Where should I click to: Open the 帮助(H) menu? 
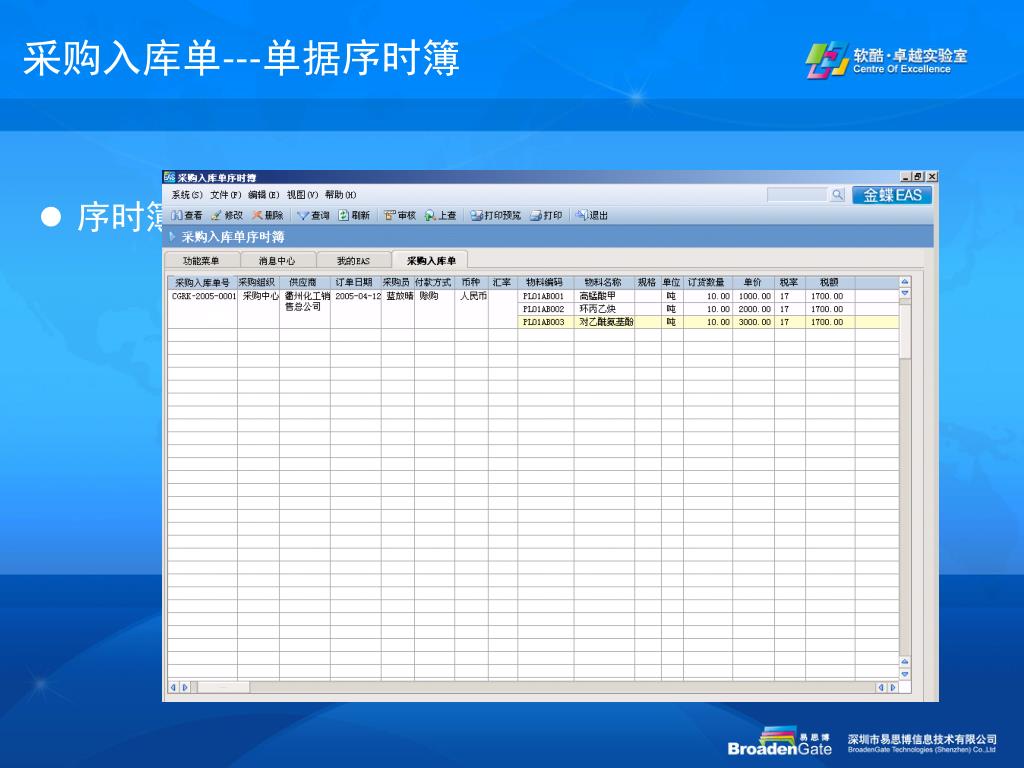340,195
